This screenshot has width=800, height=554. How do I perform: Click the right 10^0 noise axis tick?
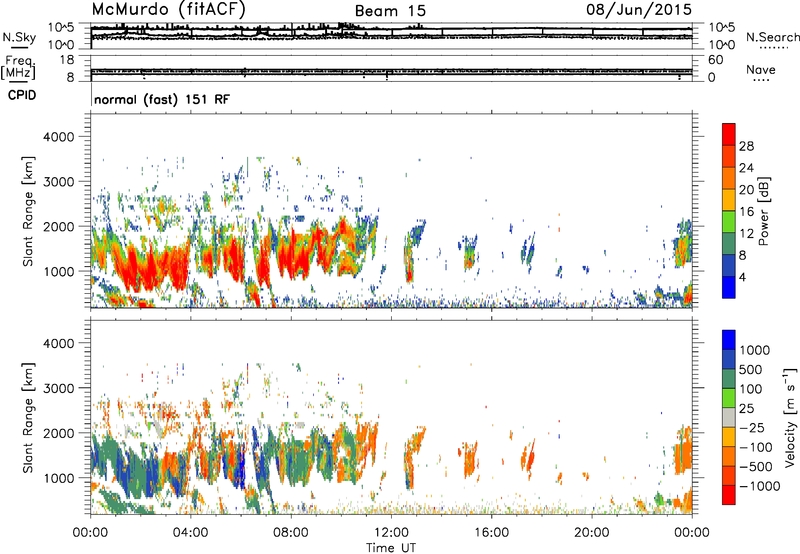coord(721,45)
